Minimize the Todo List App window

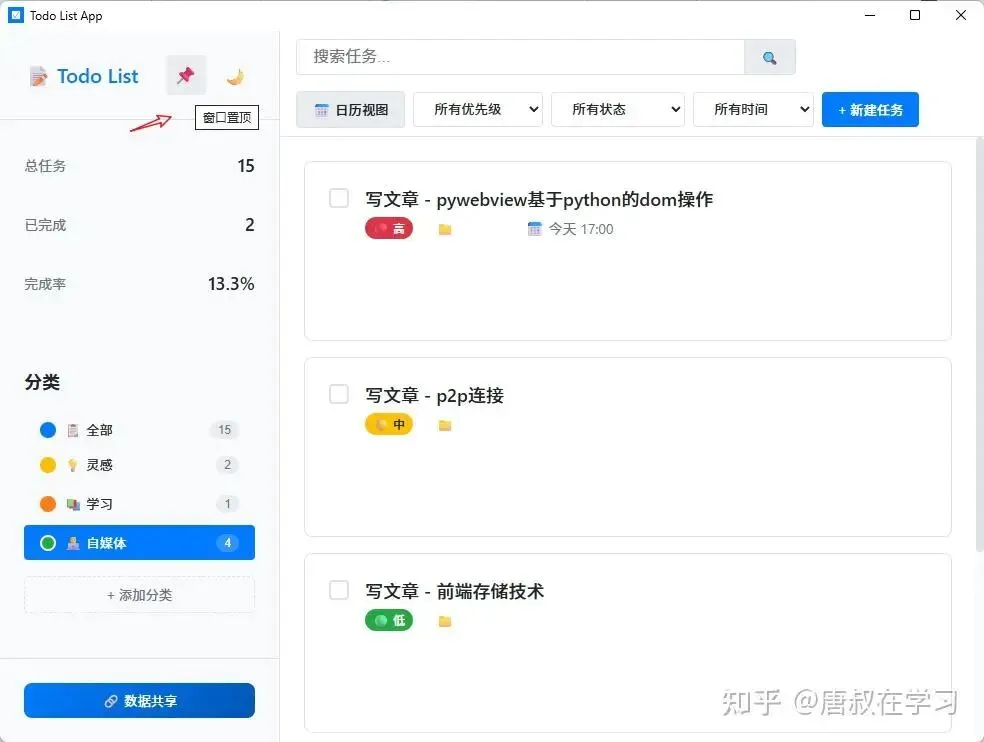(x=870, y=15)
